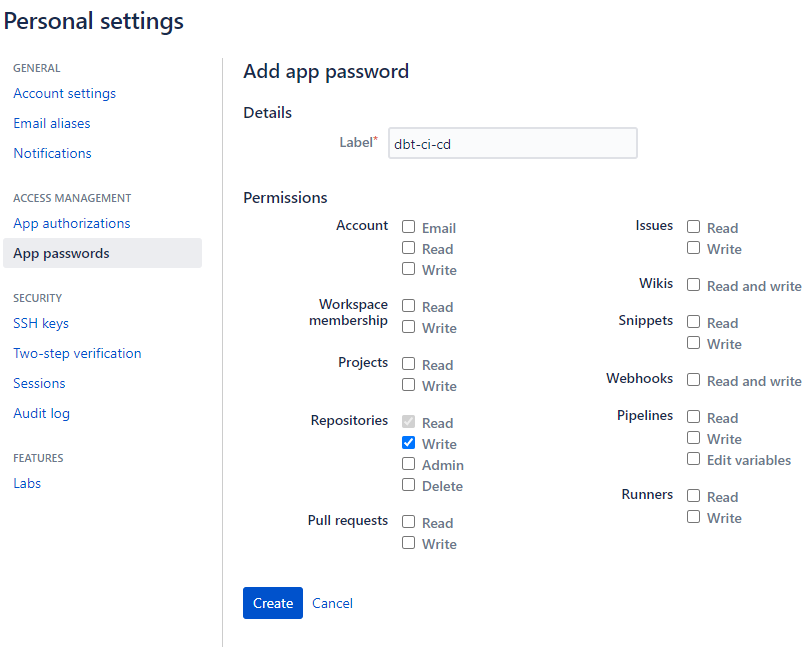Open the Account settings page

pos(64,93)
